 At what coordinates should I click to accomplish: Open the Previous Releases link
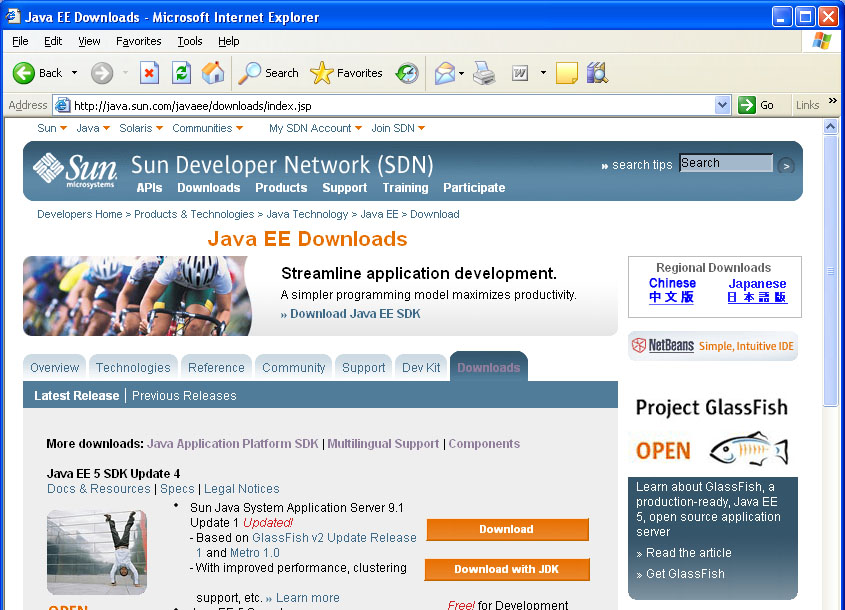184,395
